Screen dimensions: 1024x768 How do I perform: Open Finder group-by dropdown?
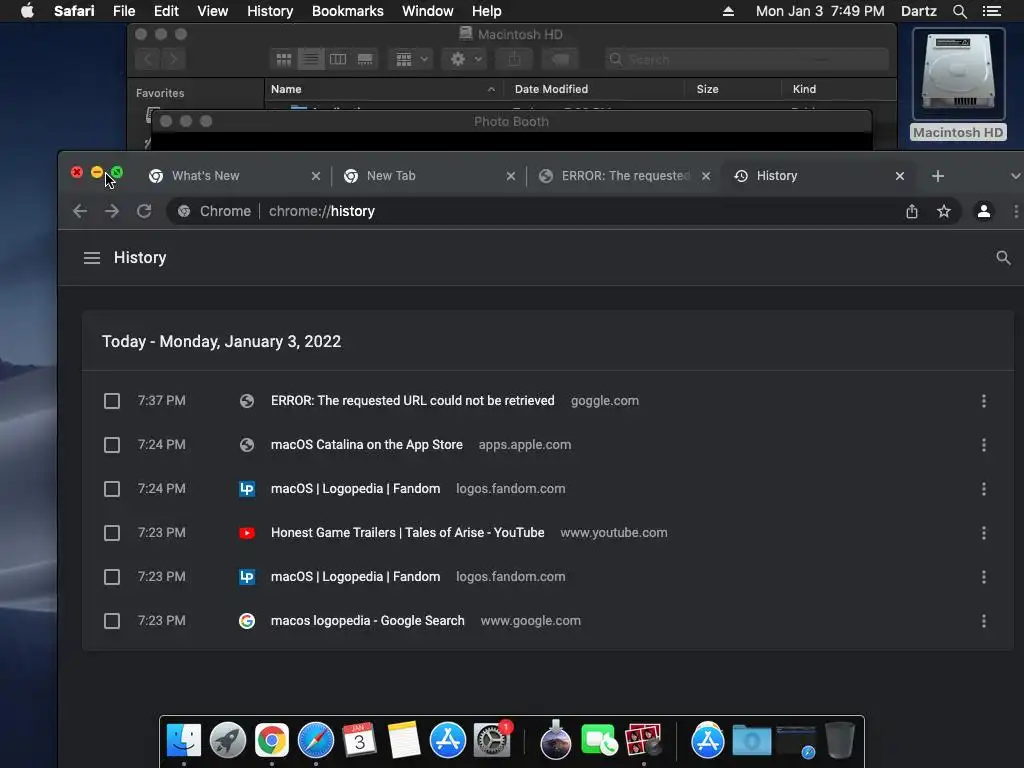(x=411, y=59)
